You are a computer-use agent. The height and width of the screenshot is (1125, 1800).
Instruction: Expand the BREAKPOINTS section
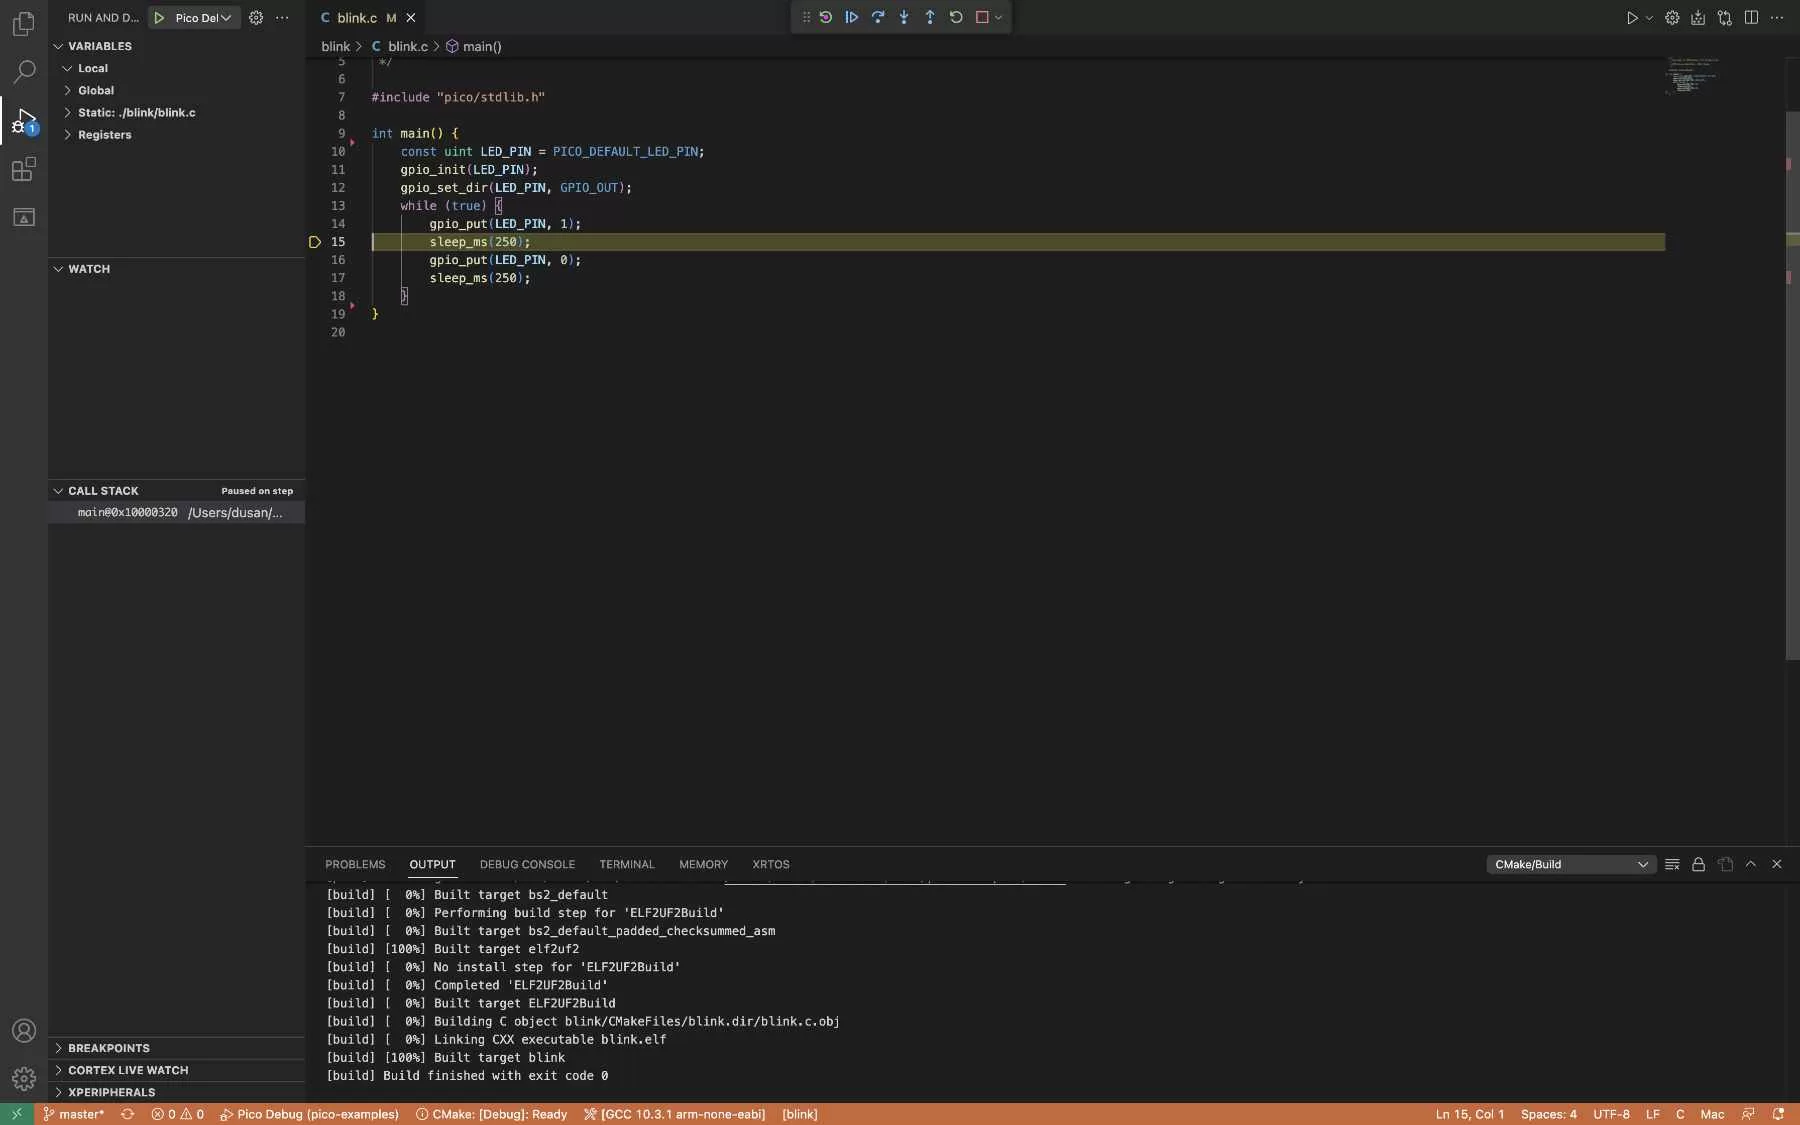108,1048
